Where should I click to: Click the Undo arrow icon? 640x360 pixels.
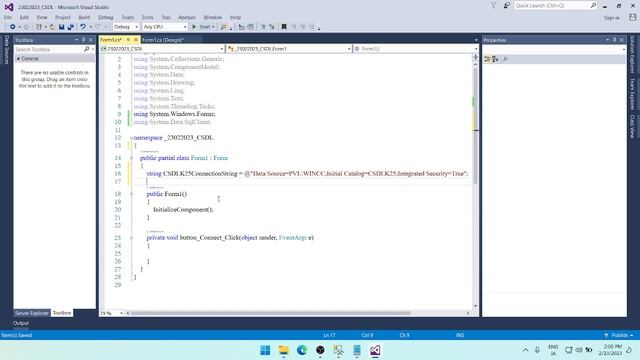[83, 27]
